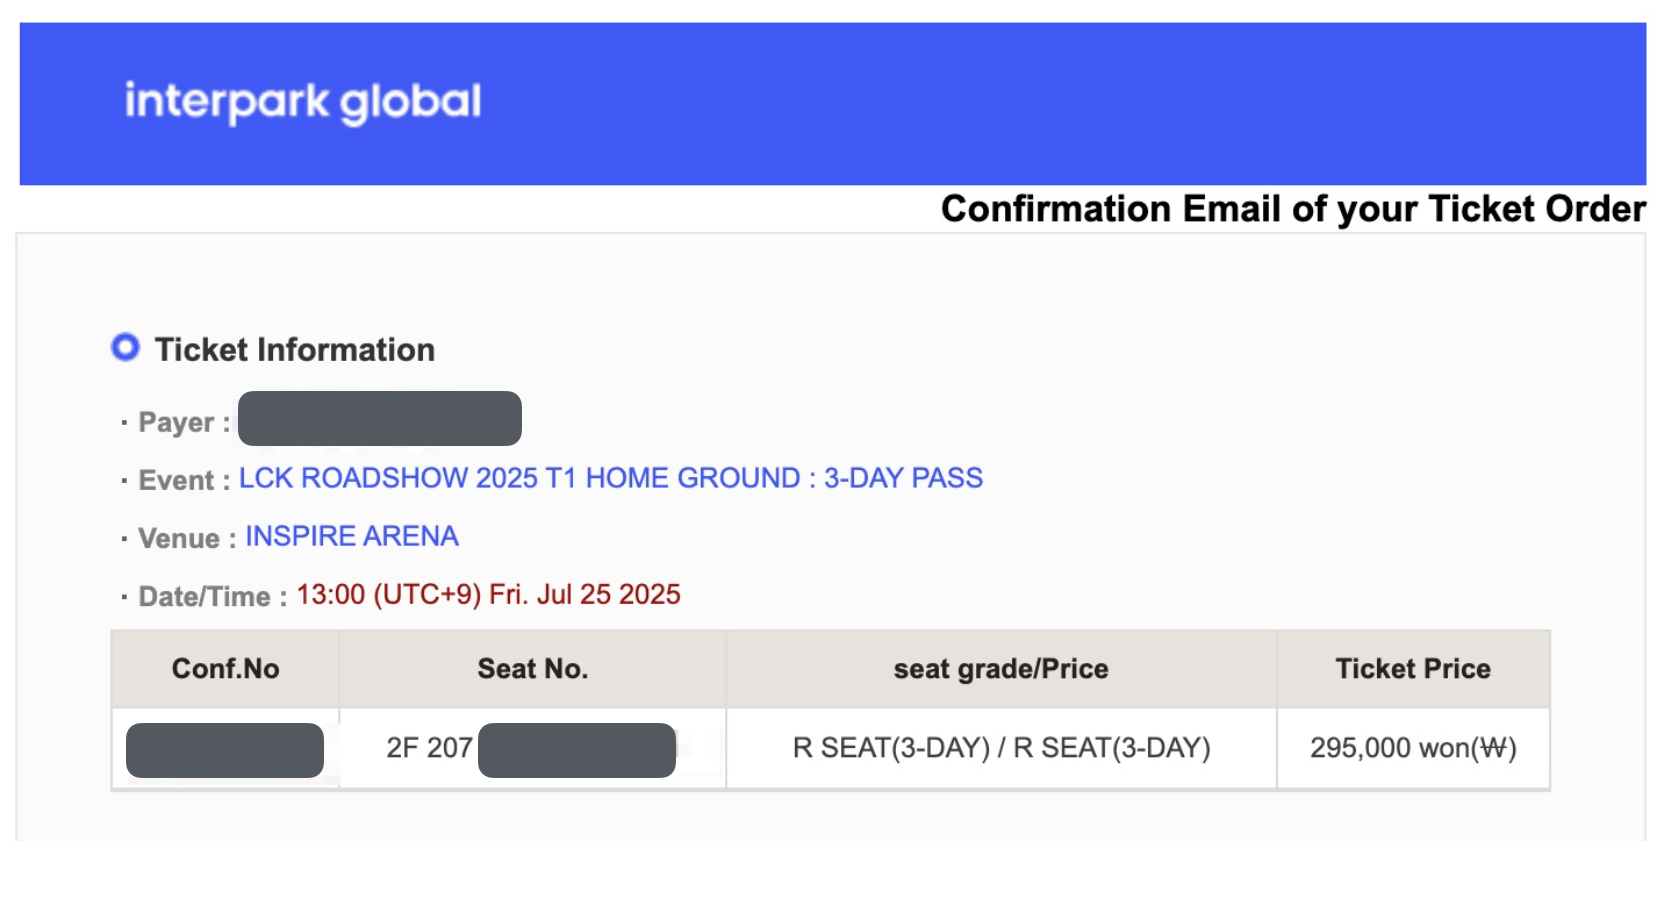Click the 2F 207 seat number

429,748
